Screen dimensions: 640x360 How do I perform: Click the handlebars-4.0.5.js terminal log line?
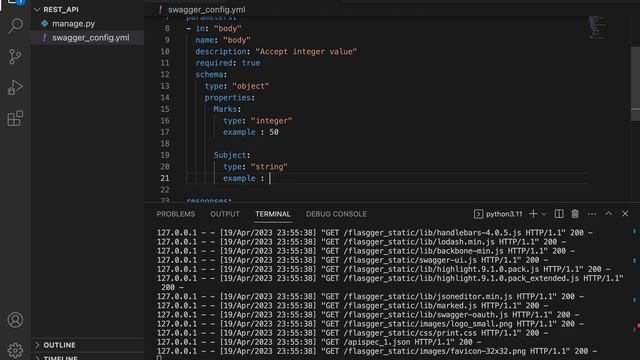click(x=375, y=233)
